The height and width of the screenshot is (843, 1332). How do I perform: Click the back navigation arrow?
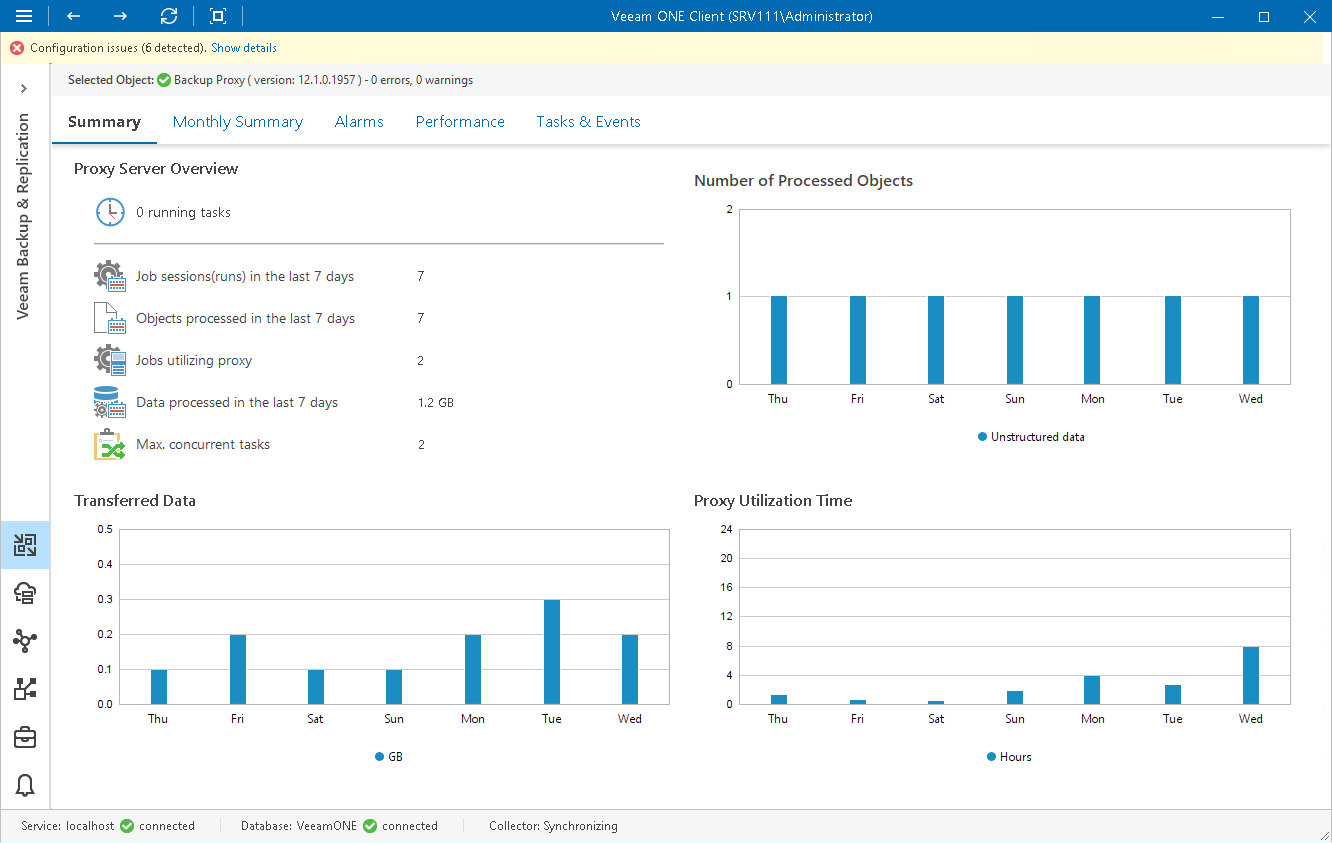[x=70, y=16]
